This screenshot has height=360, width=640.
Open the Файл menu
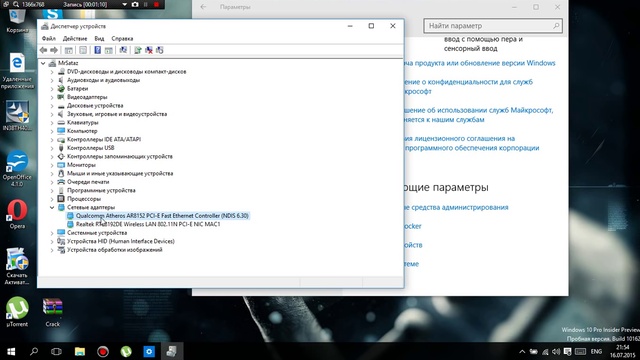[49, 38]
